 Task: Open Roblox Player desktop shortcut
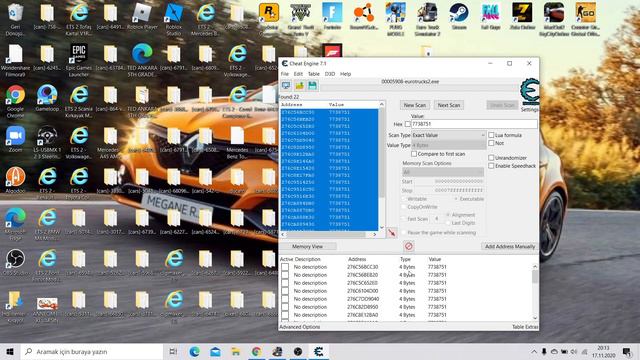coord(142,17)
